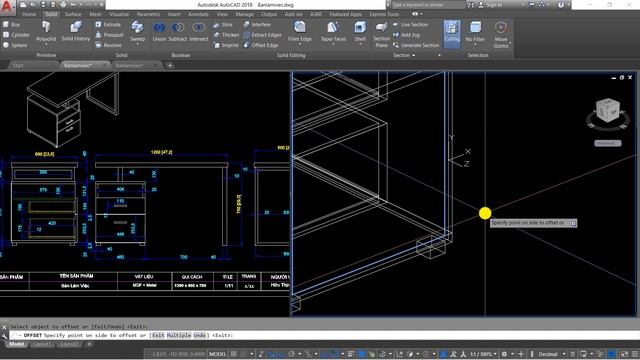Click Generate Section

tap(416, 45)
